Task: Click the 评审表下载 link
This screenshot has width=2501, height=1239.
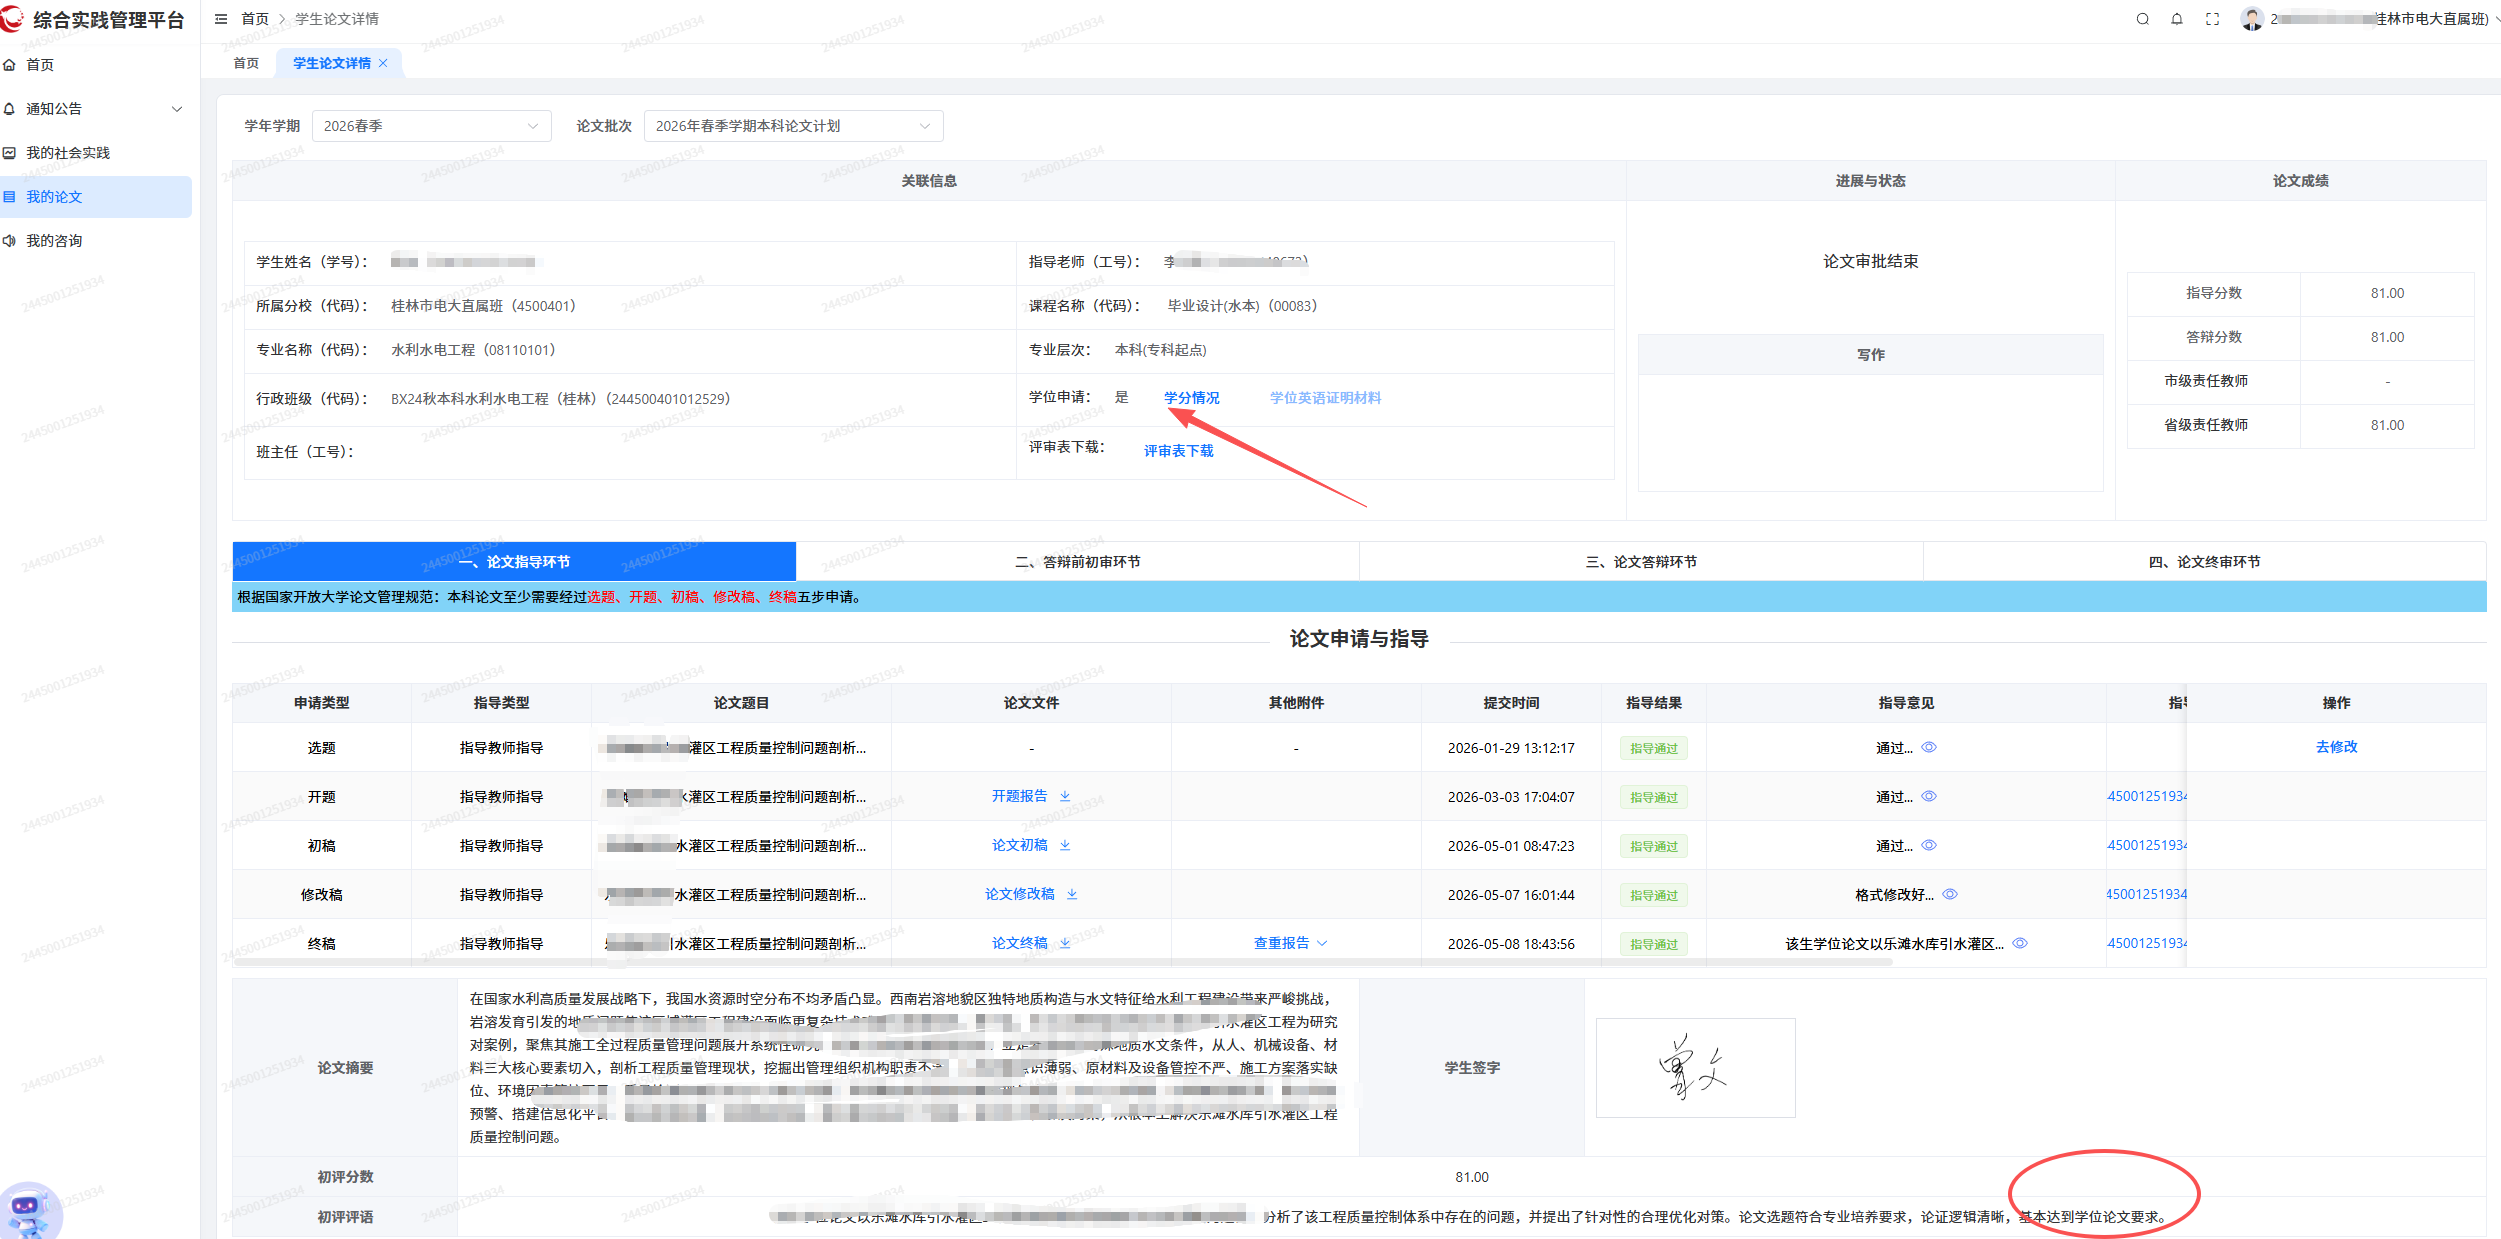Action: (x=1179, y=451)
